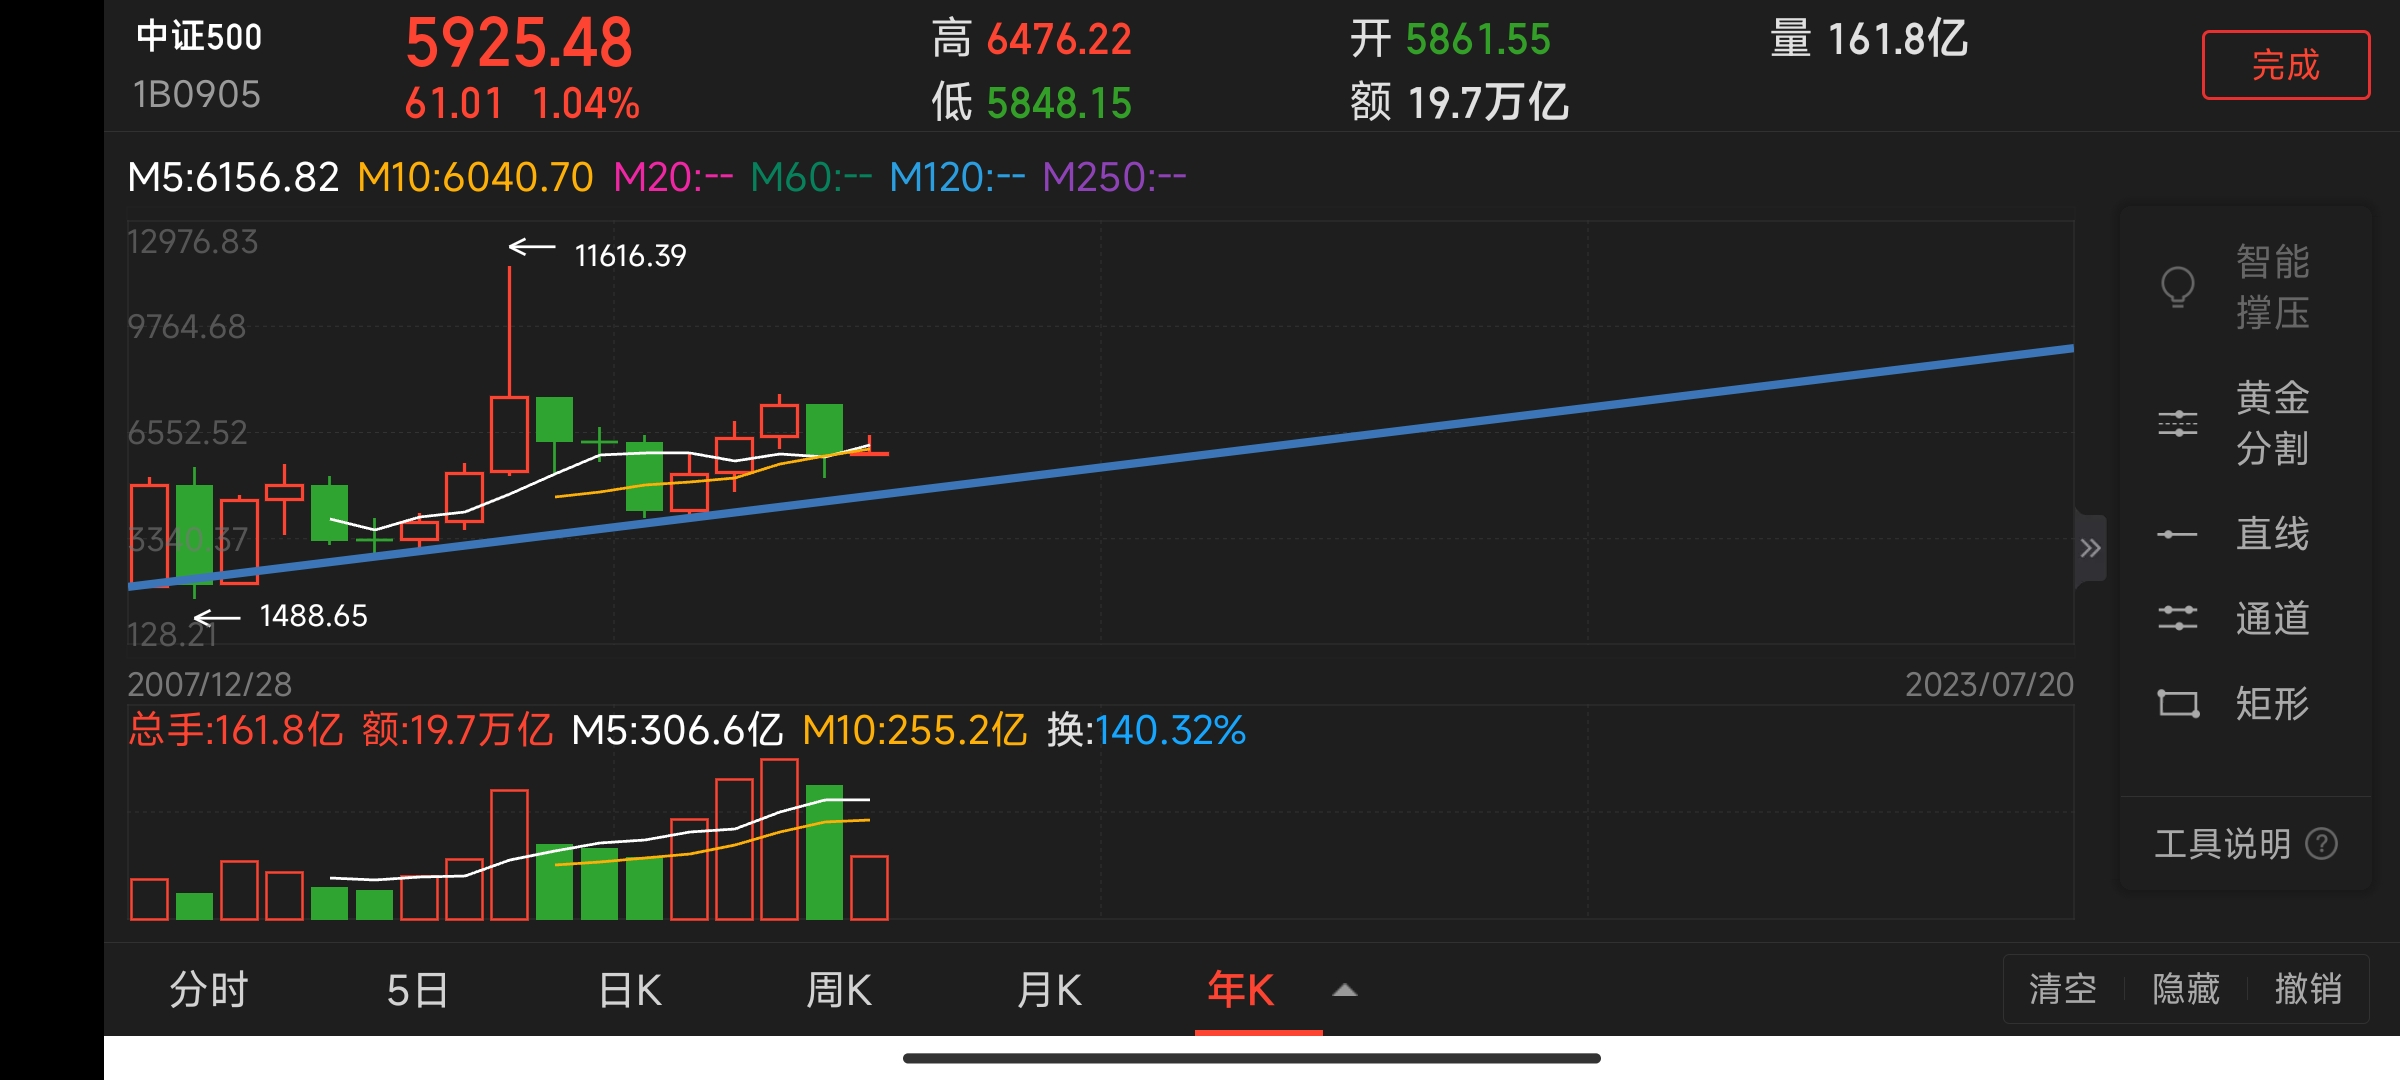This screenshot has width=2400, height=1080.
Task: Click 撤销 to undo last drawing
Action: (x=2308, y=989)
